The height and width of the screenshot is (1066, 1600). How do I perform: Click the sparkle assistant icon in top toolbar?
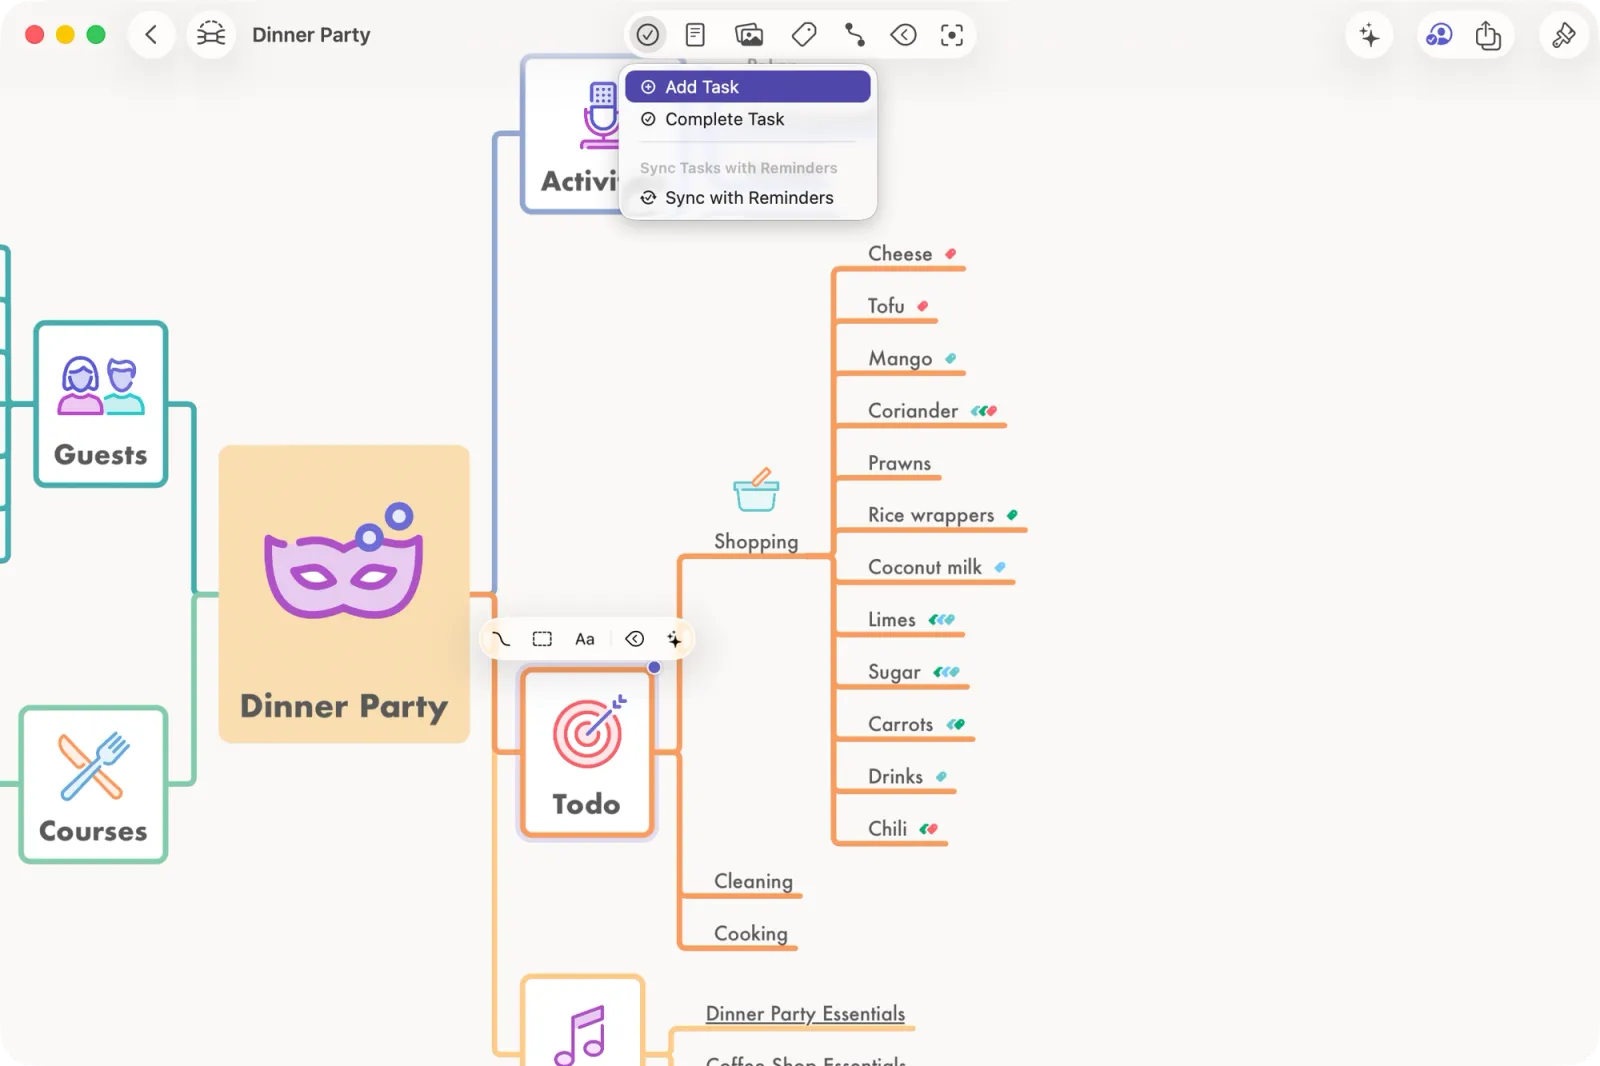pyautogui.click(x=1369, y=36)
